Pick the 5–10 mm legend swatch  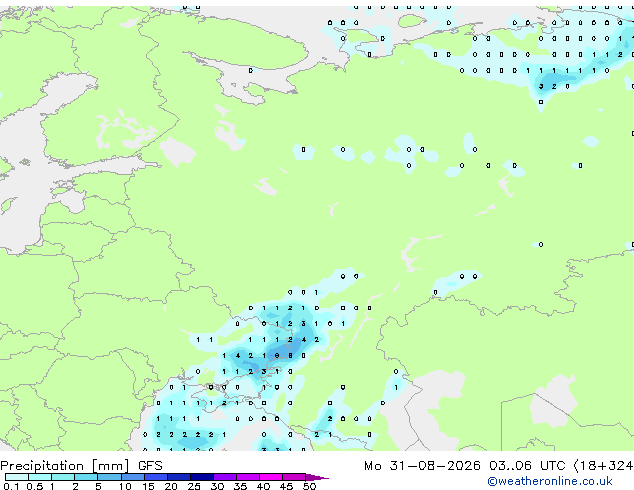point(110,477)
